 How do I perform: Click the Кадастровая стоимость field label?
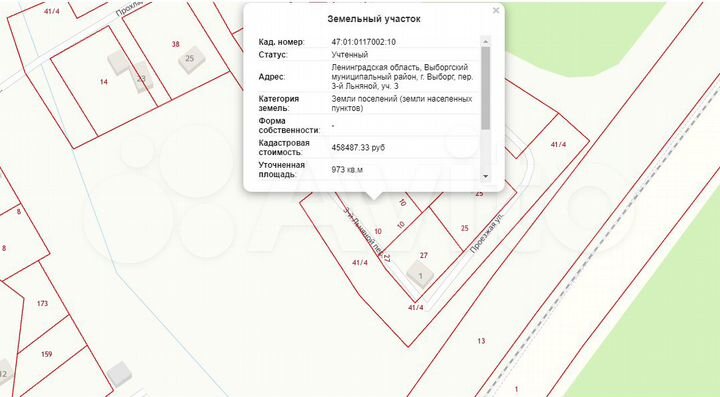284,147
